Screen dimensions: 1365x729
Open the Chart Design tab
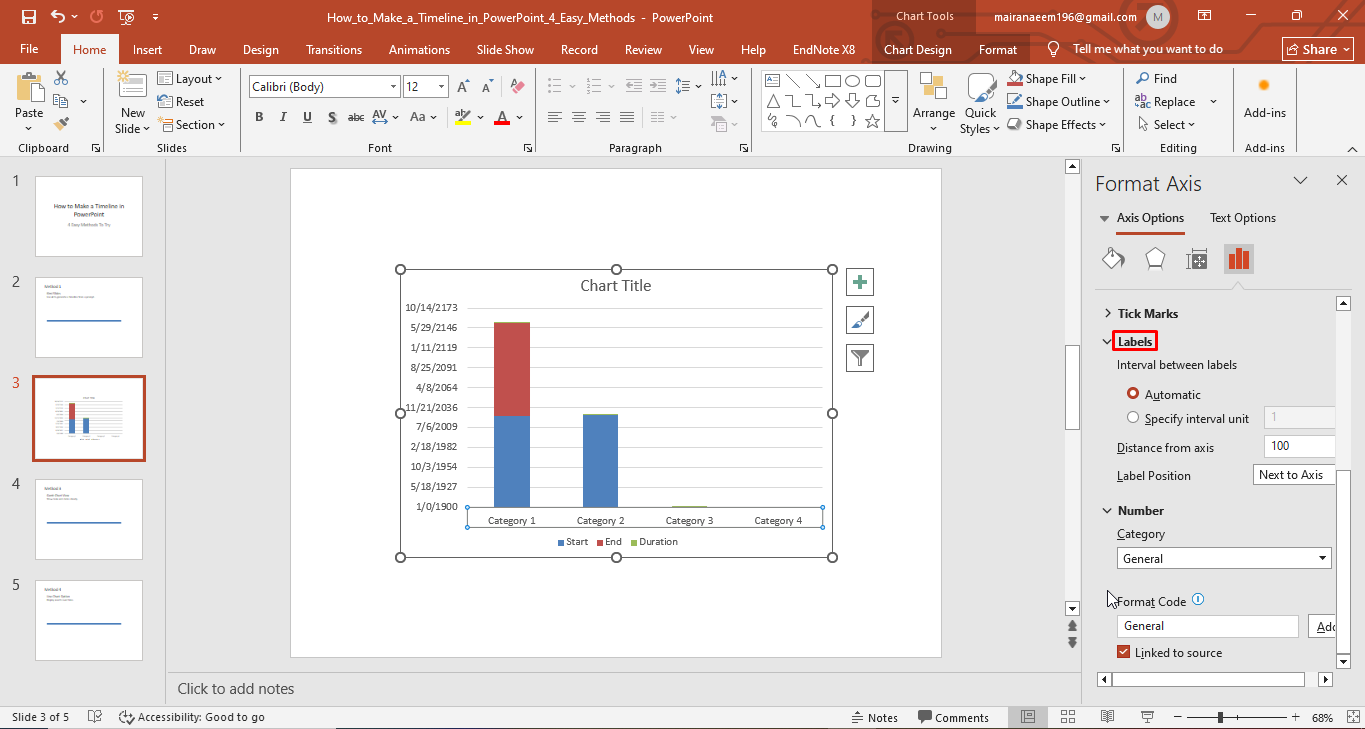pos(918,49)
